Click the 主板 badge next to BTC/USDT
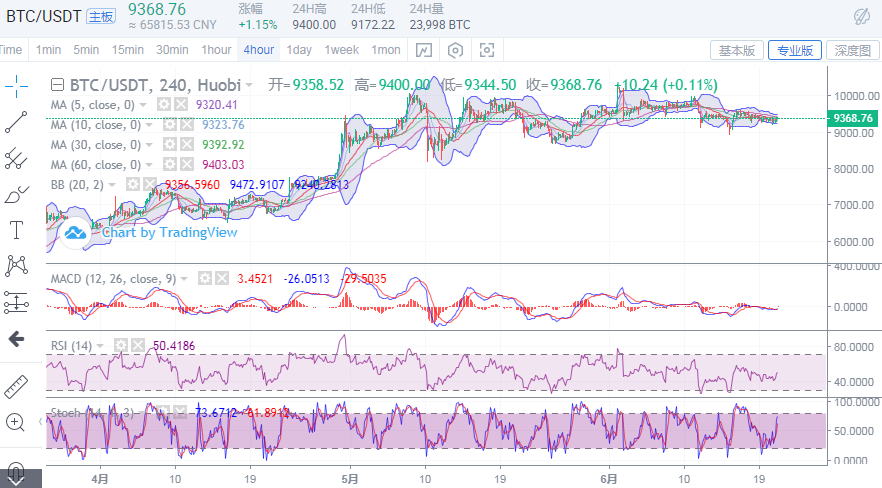 tap(101, 17)
